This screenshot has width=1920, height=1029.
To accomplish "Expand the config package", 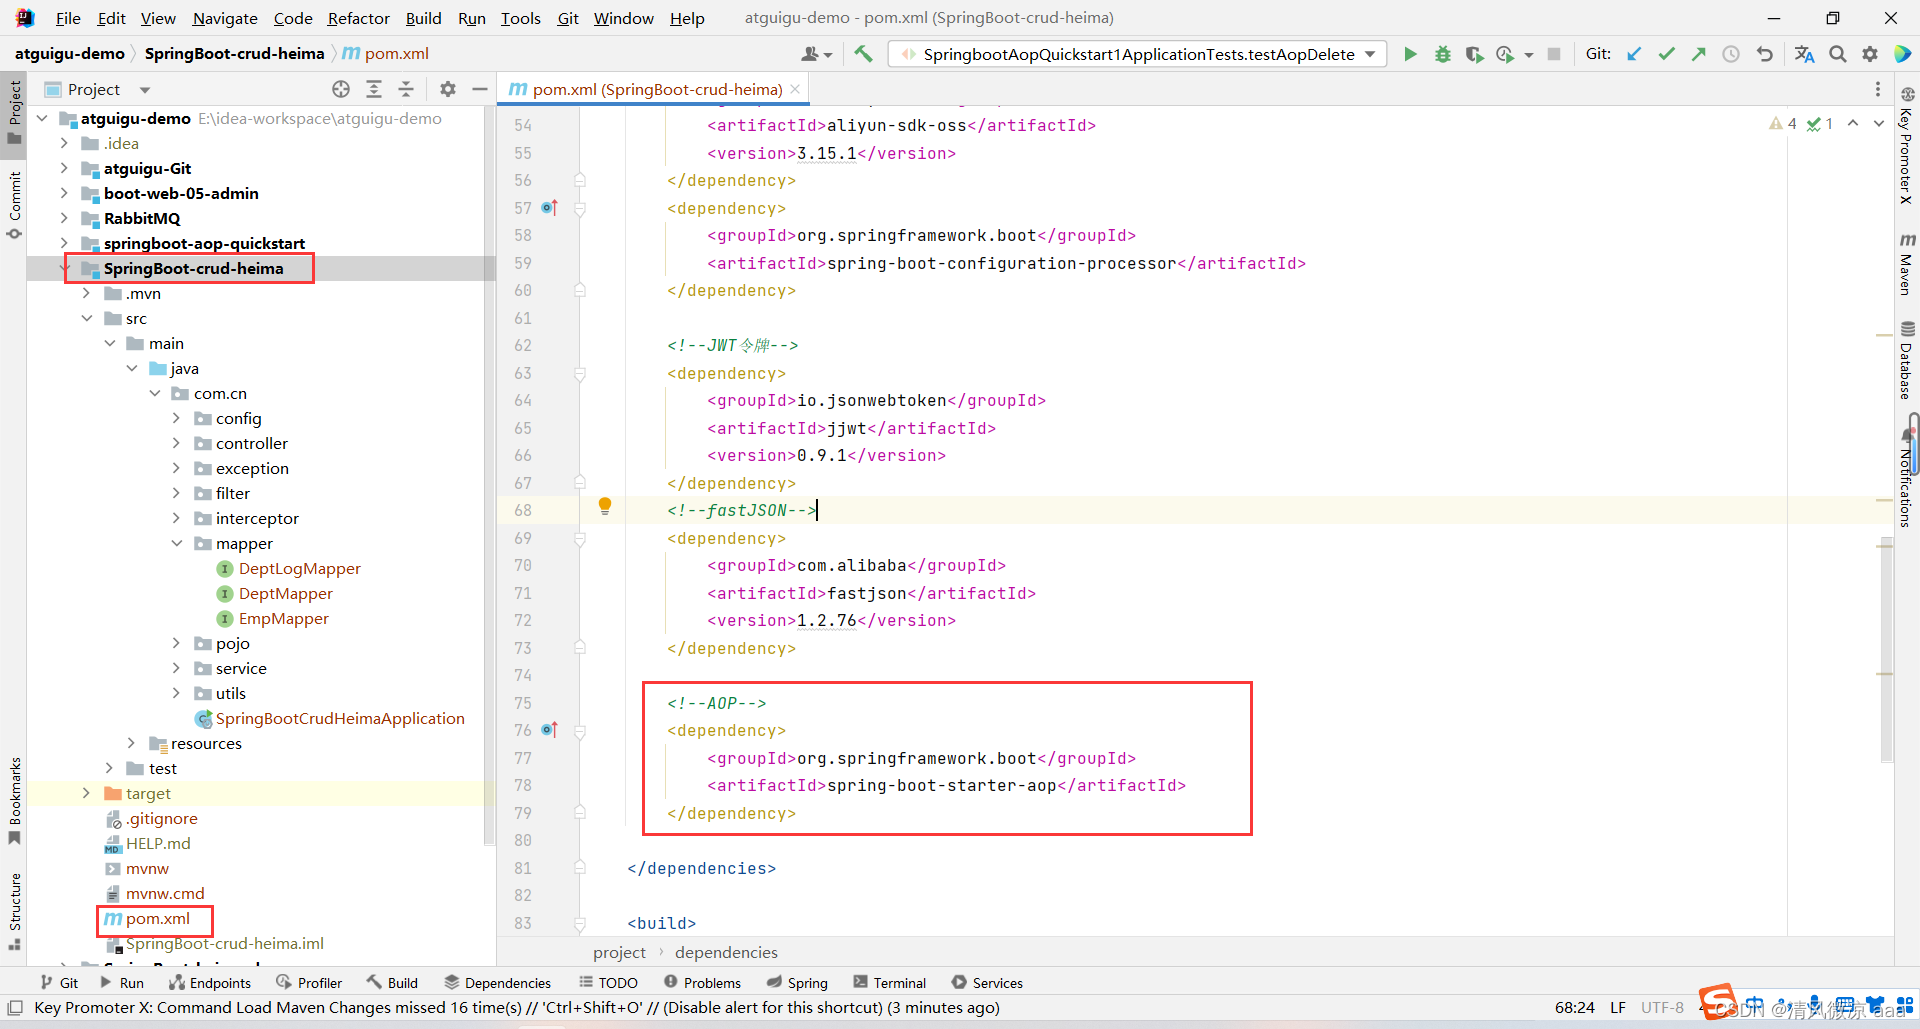I will tap(176, 418).
